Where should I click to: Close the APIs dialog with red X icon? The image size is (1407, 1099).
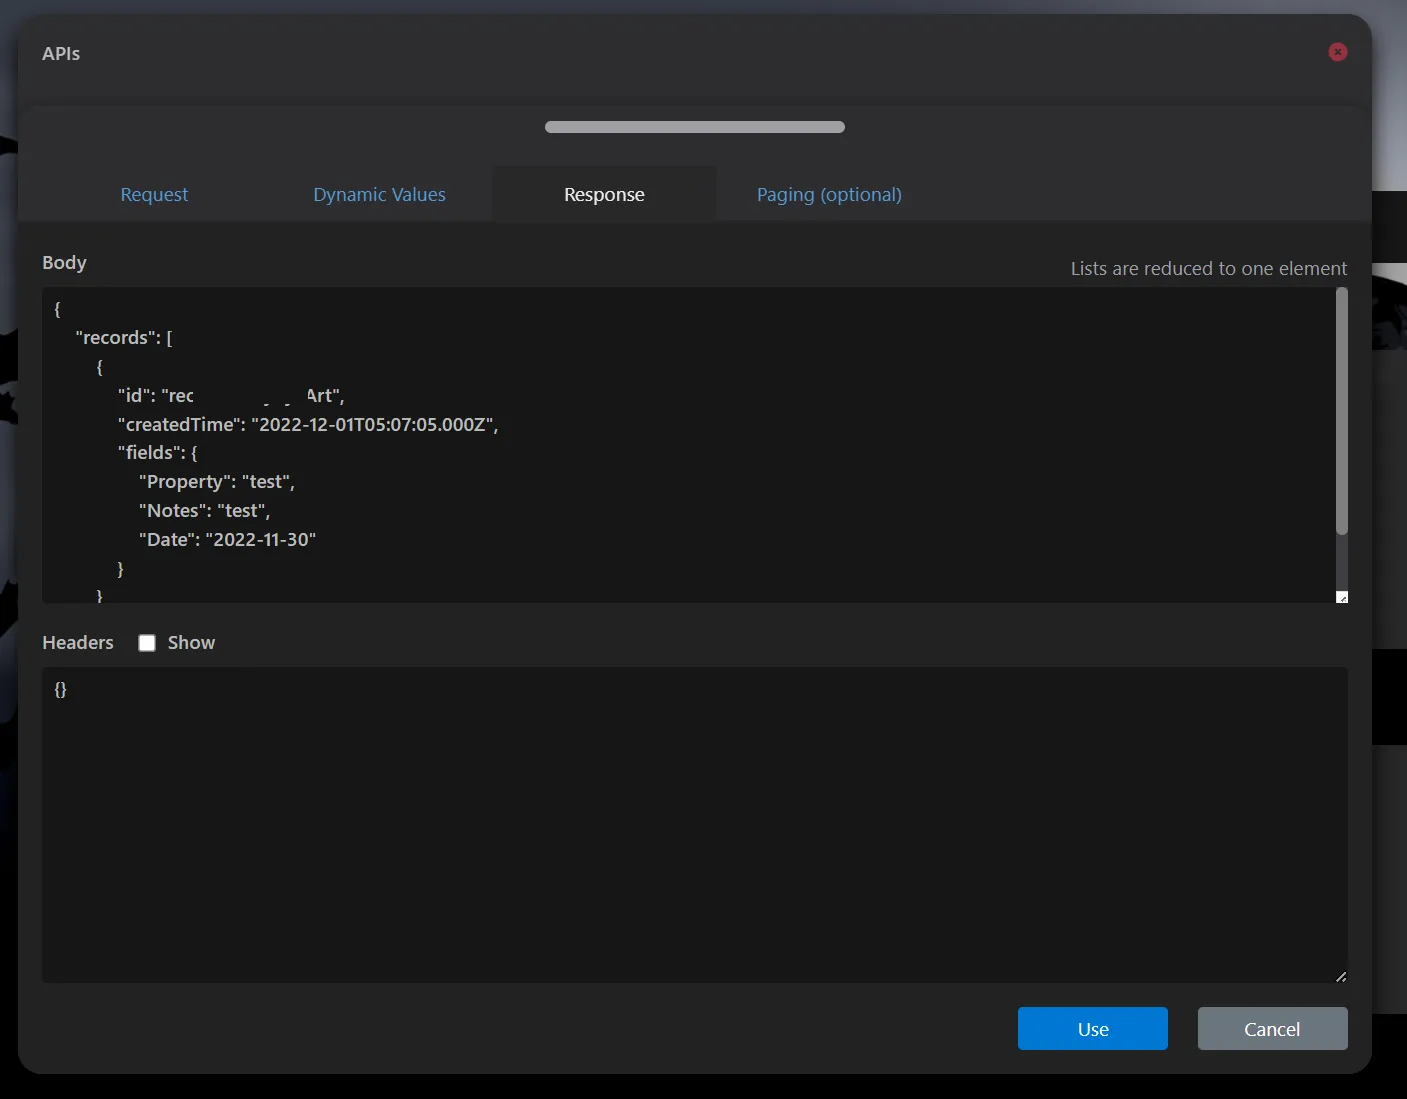click(x=1337, y=52)
